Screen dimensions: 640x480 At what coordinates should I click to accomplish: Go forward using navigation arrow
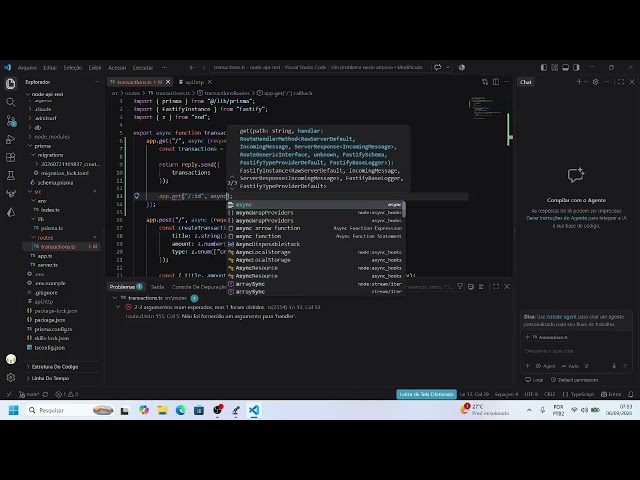pos(203,67)
